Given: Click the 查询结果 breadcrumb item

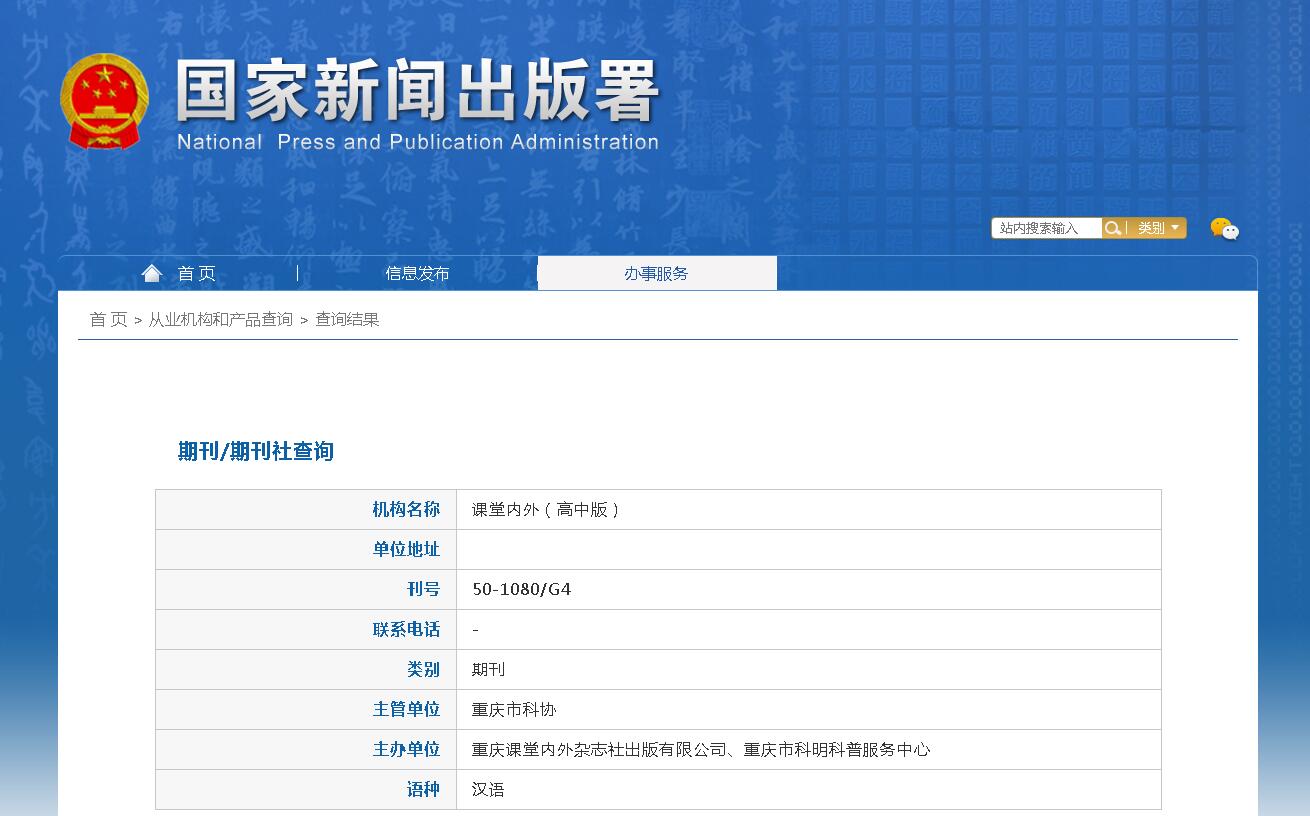Looking at the screenshot, I should click(347, 320).
